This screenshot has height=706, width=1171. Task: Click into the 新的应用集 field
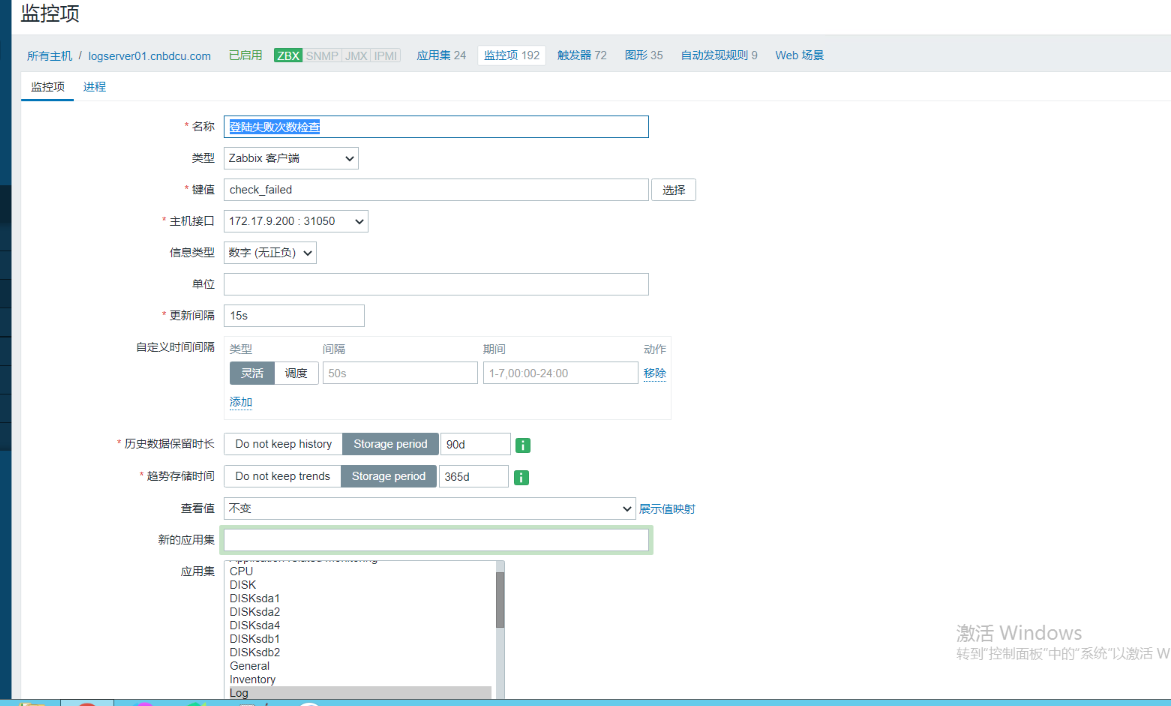[436, 539]
